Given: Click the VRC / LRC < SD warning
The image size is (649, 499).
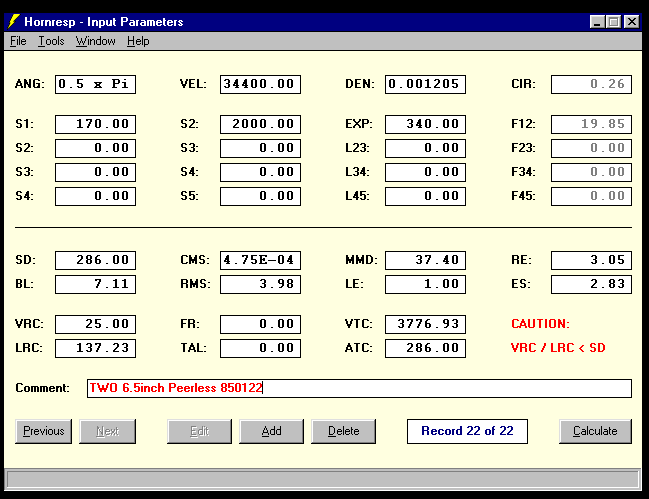Looking at the screenshot, I should (x=558, y=348).
